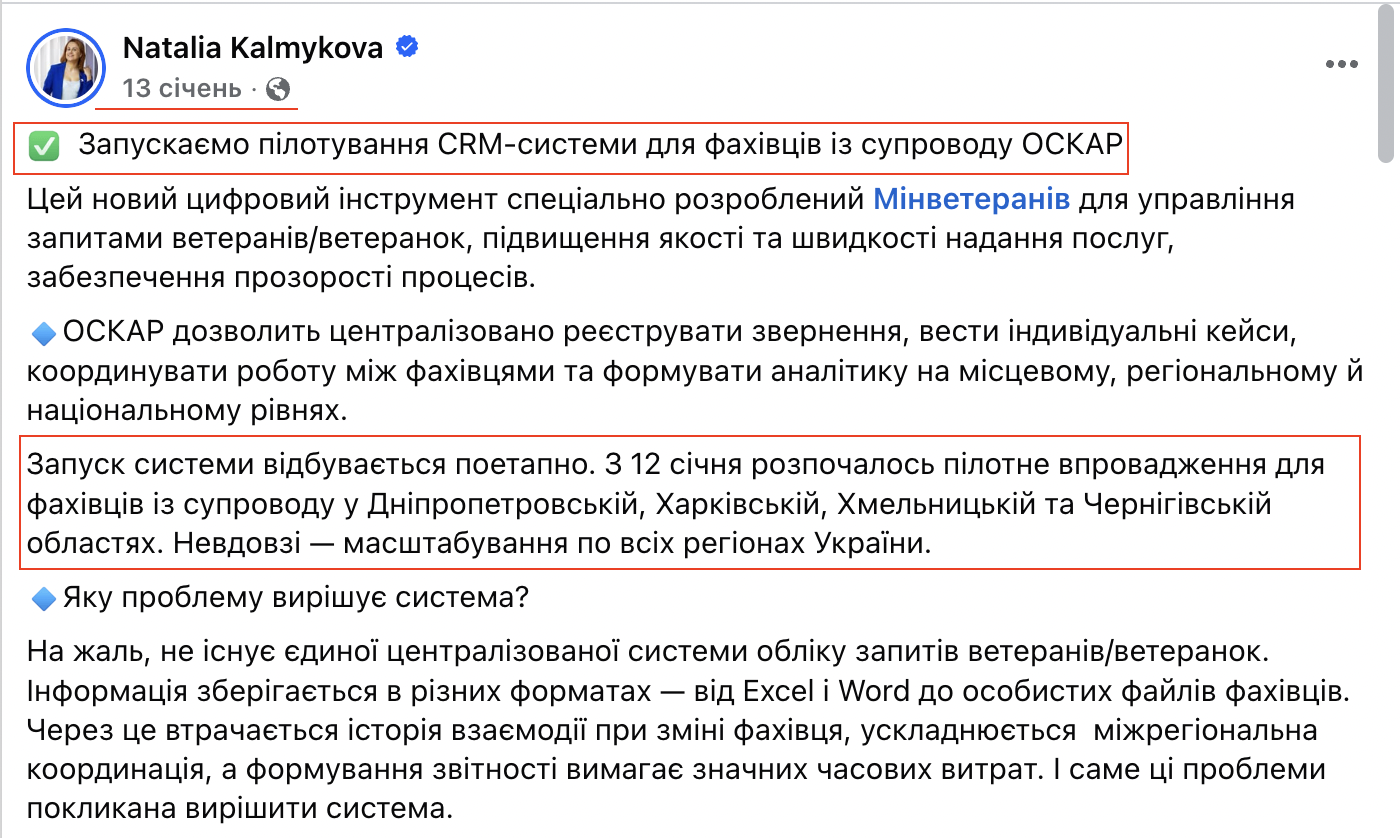Open Natalia Kalmykova's profile picture
The width and height of the screenshot is (1400, 838).
(x=66, y=67)
